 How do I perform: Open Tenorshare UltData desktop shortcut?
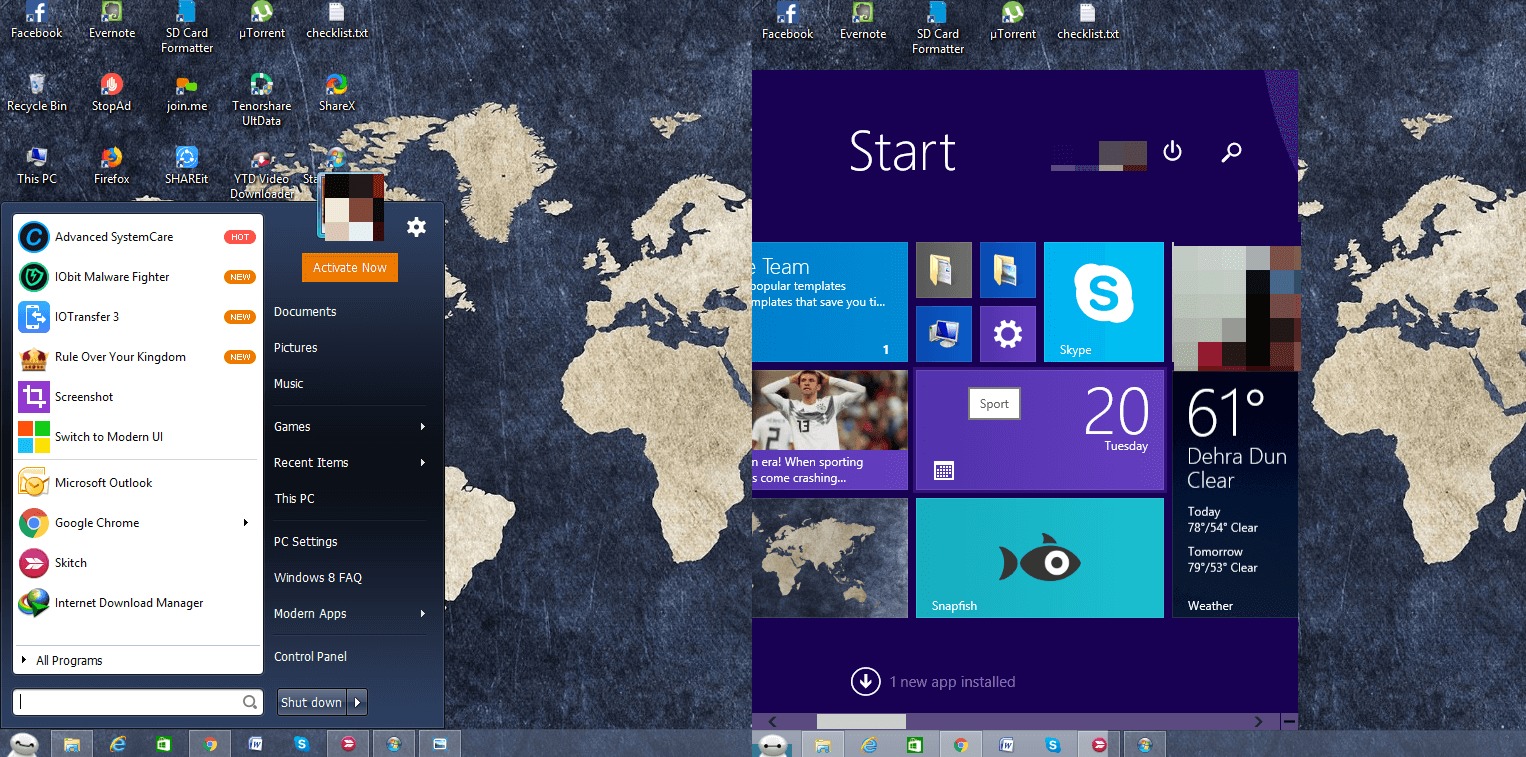[x=261, y=99]
